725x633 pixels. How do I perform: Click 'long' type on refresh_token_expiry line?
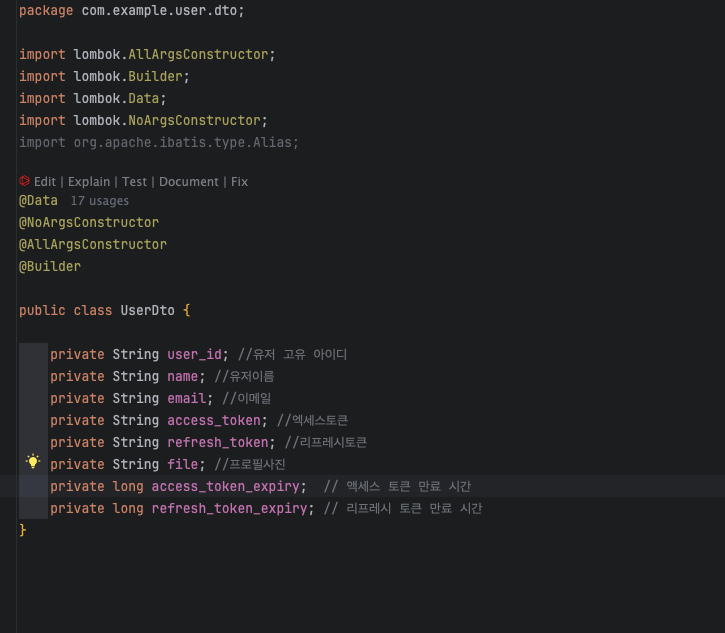[x=128, y=509]
